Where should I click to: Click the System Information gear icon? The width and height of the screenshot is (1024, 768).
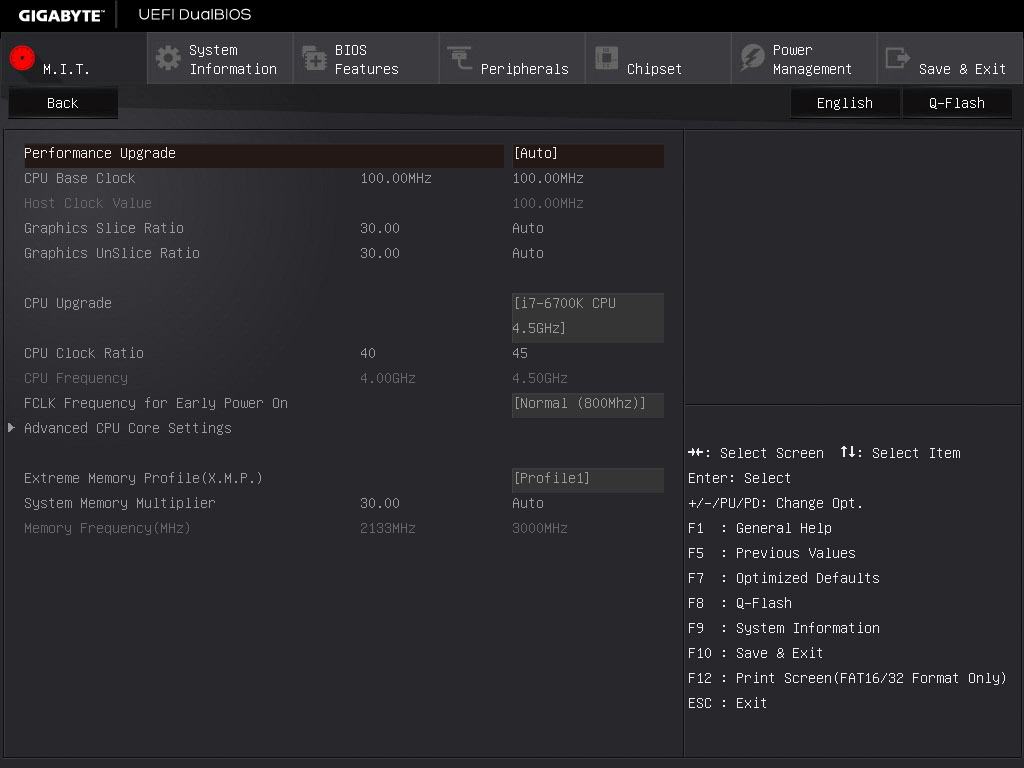coord(168,58)
